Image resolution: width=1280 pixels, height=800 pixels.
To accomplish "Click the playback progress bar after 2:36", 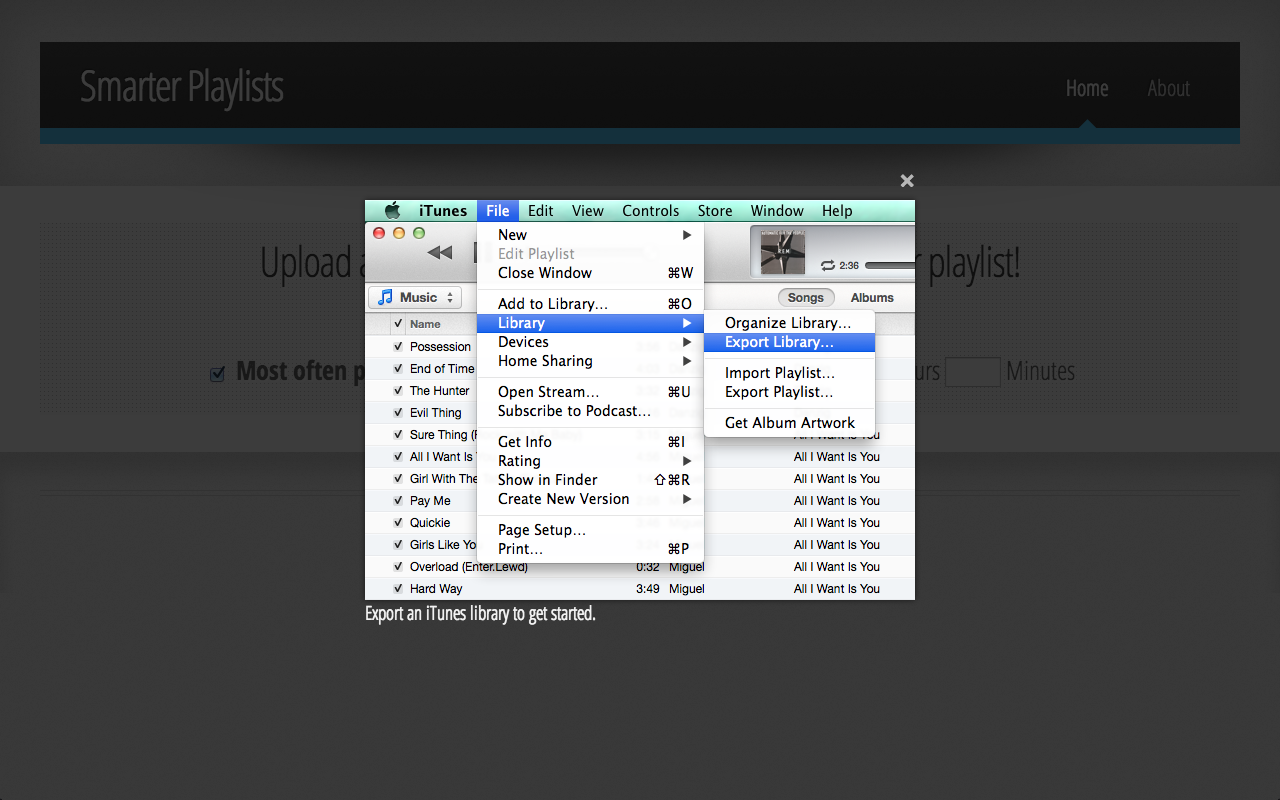I will (x=889, y=266).
